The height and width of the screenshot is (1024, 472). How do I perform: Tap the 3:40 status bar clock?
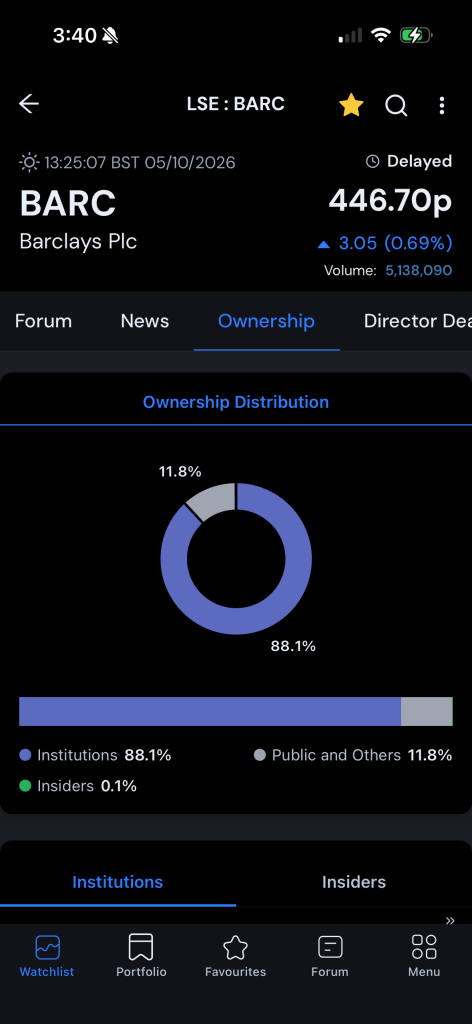pos(74,35)
